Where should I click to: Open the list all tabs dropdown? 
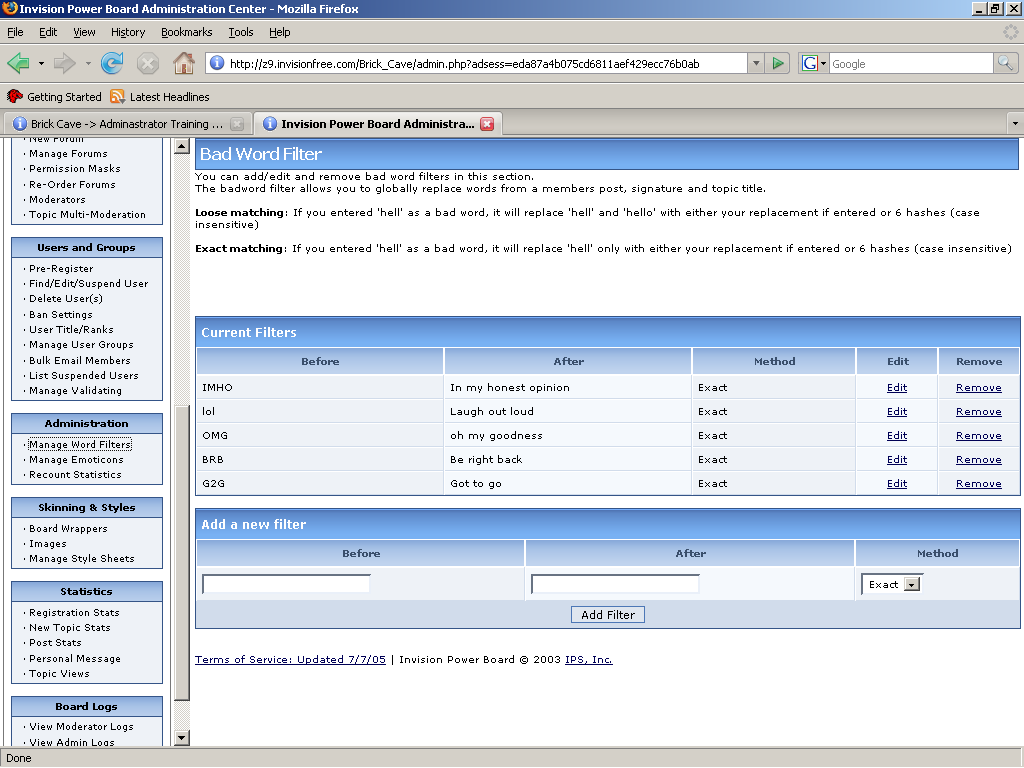1015,123
